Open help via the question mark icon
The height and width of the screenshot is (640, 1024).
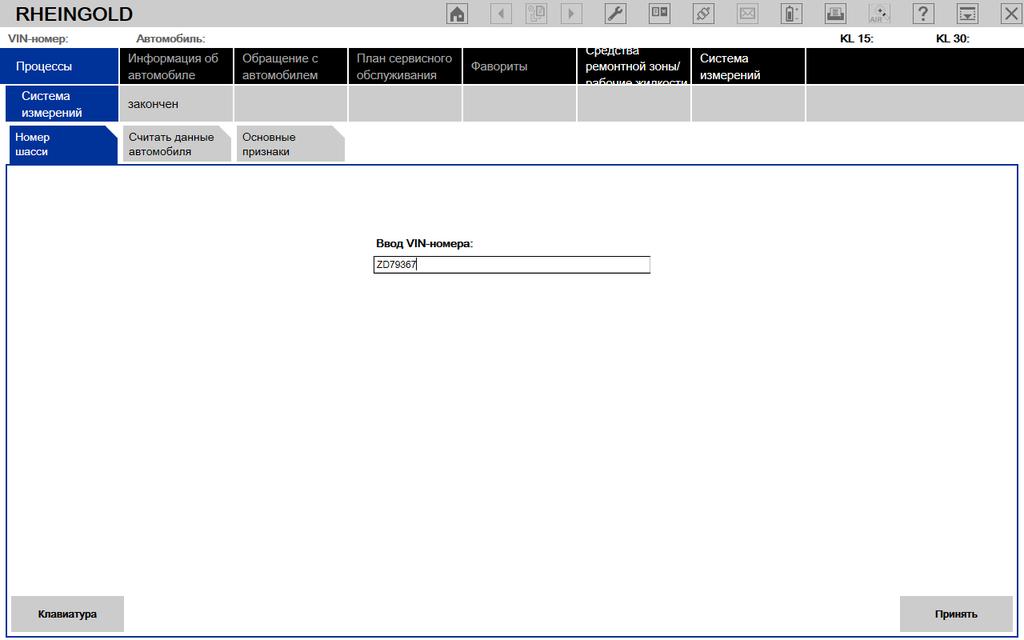tap(924, 14)
